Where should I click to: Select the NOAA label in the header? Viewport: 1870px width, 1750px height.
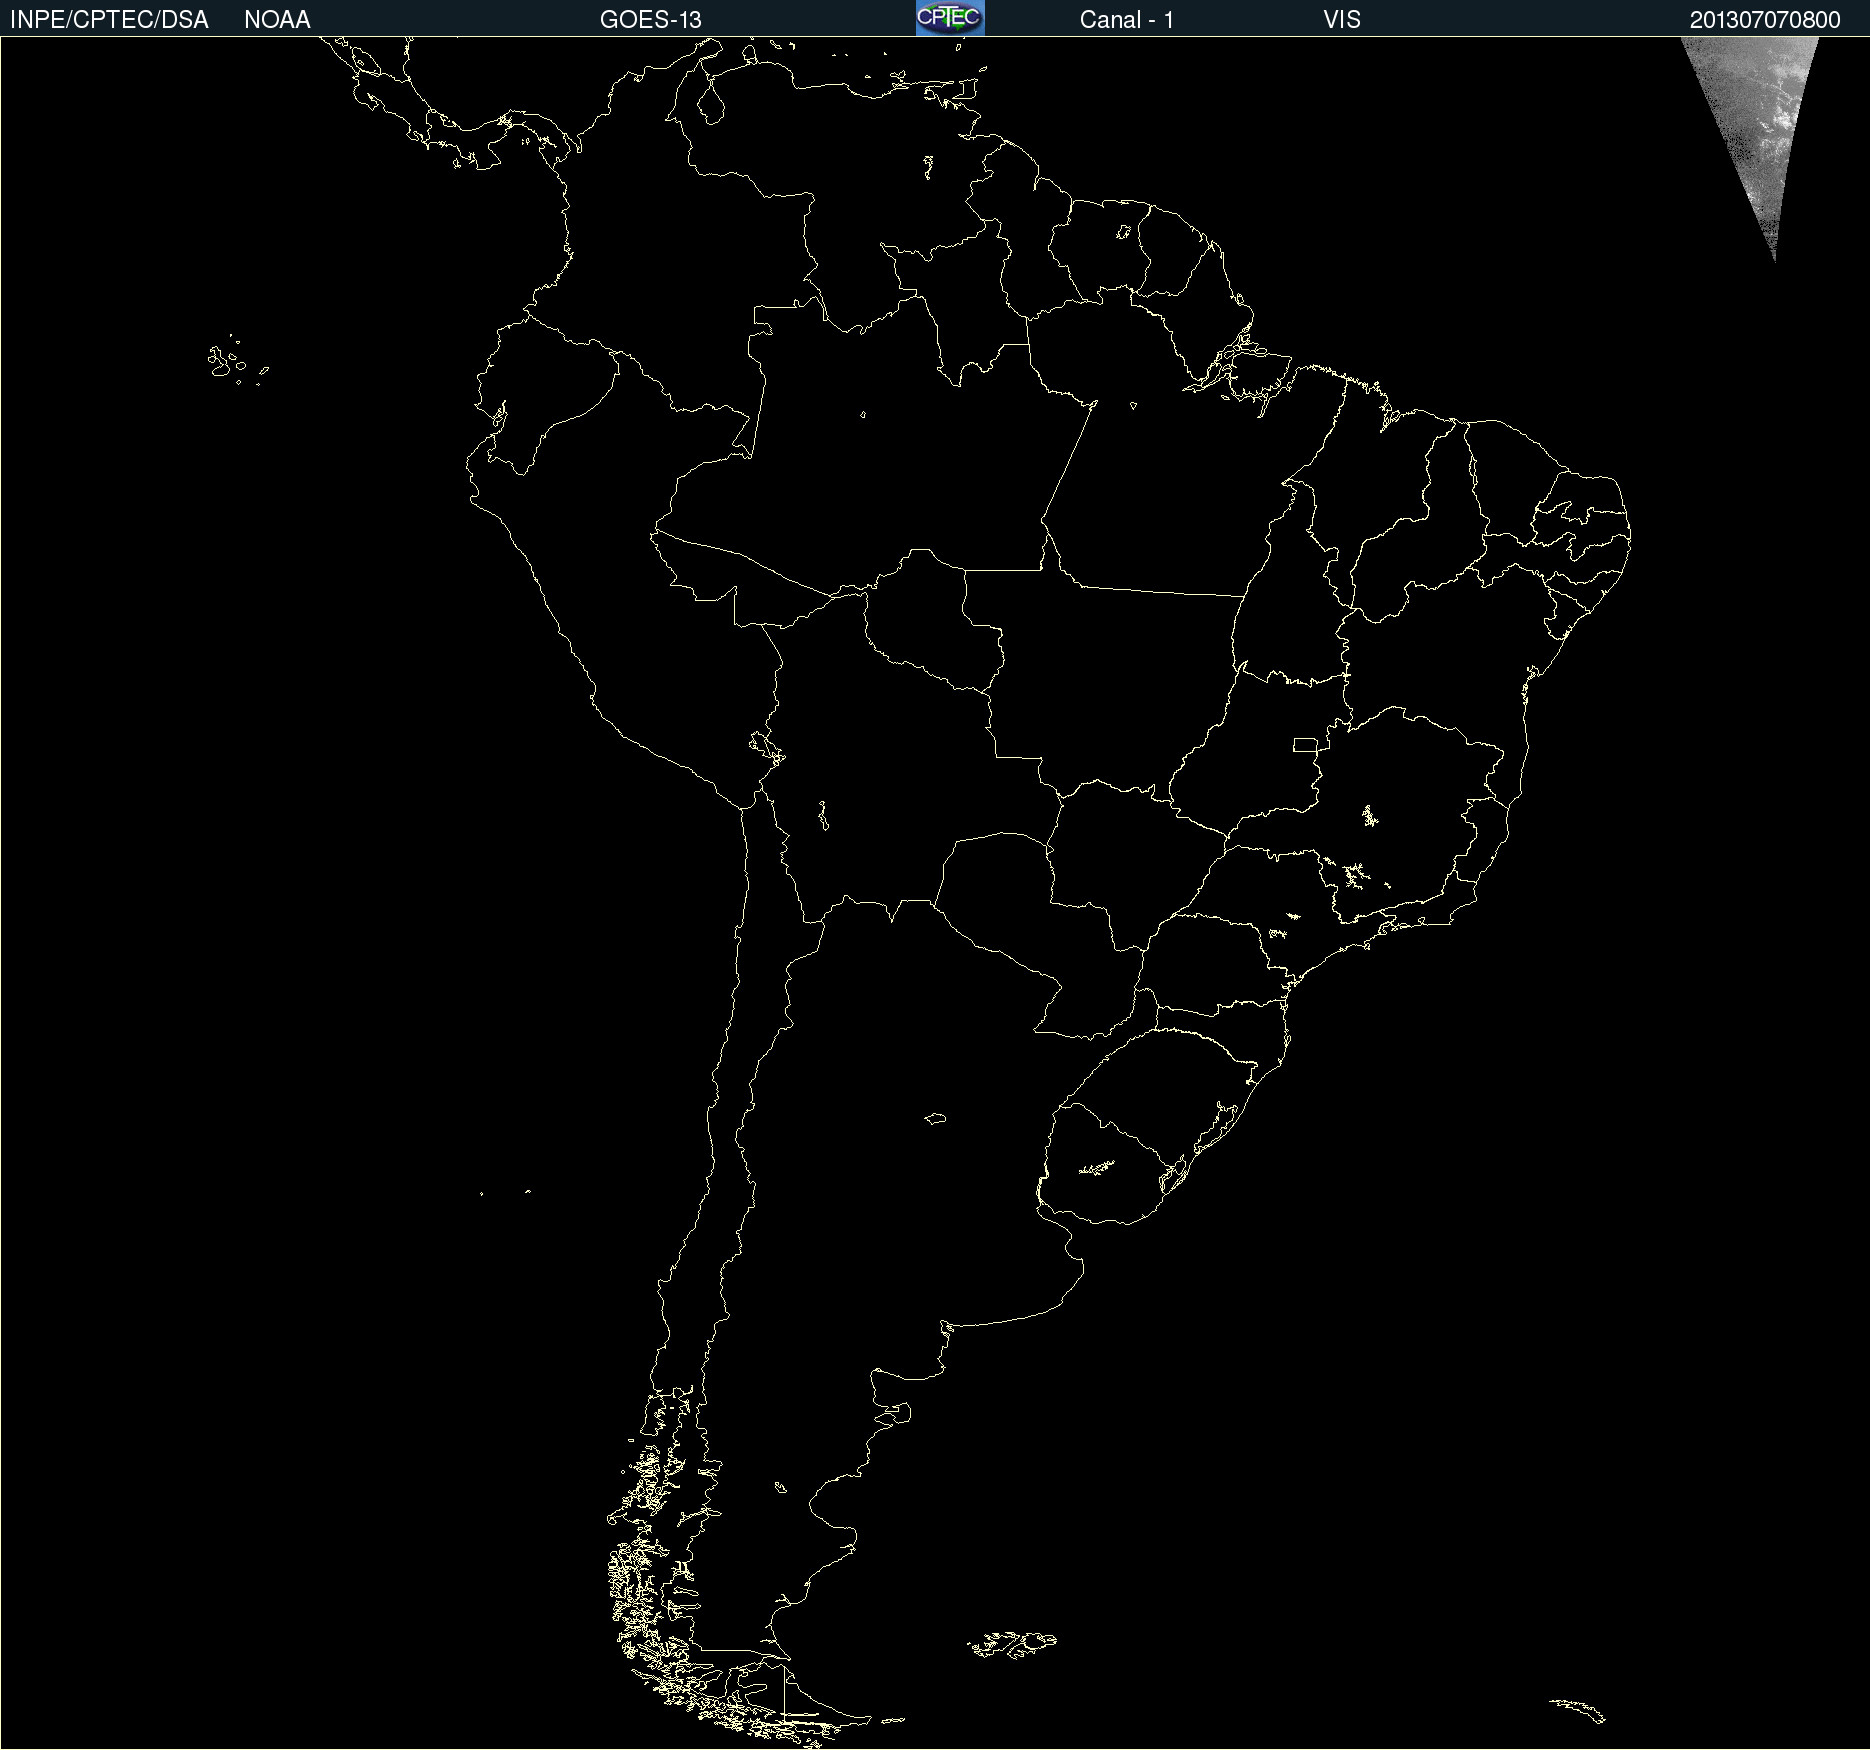[277, 20]
